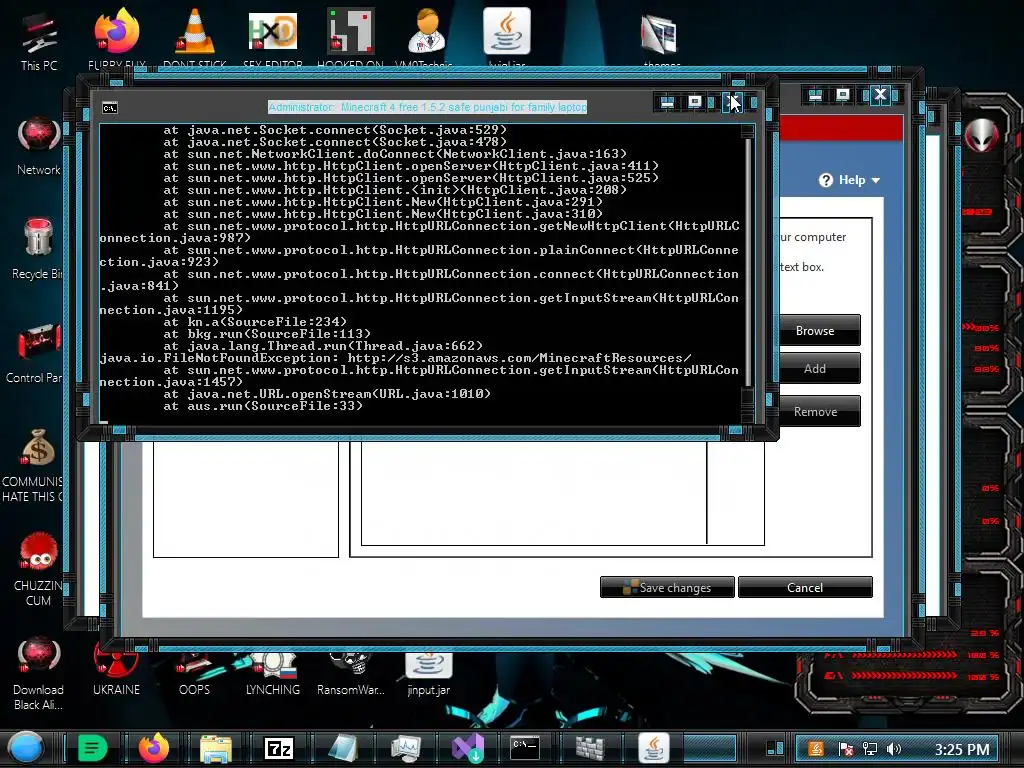Open 7-Zip from the taskbar
Image resolution: width=1024 pixels, height=768 pixels.
(x=279, y=748)
